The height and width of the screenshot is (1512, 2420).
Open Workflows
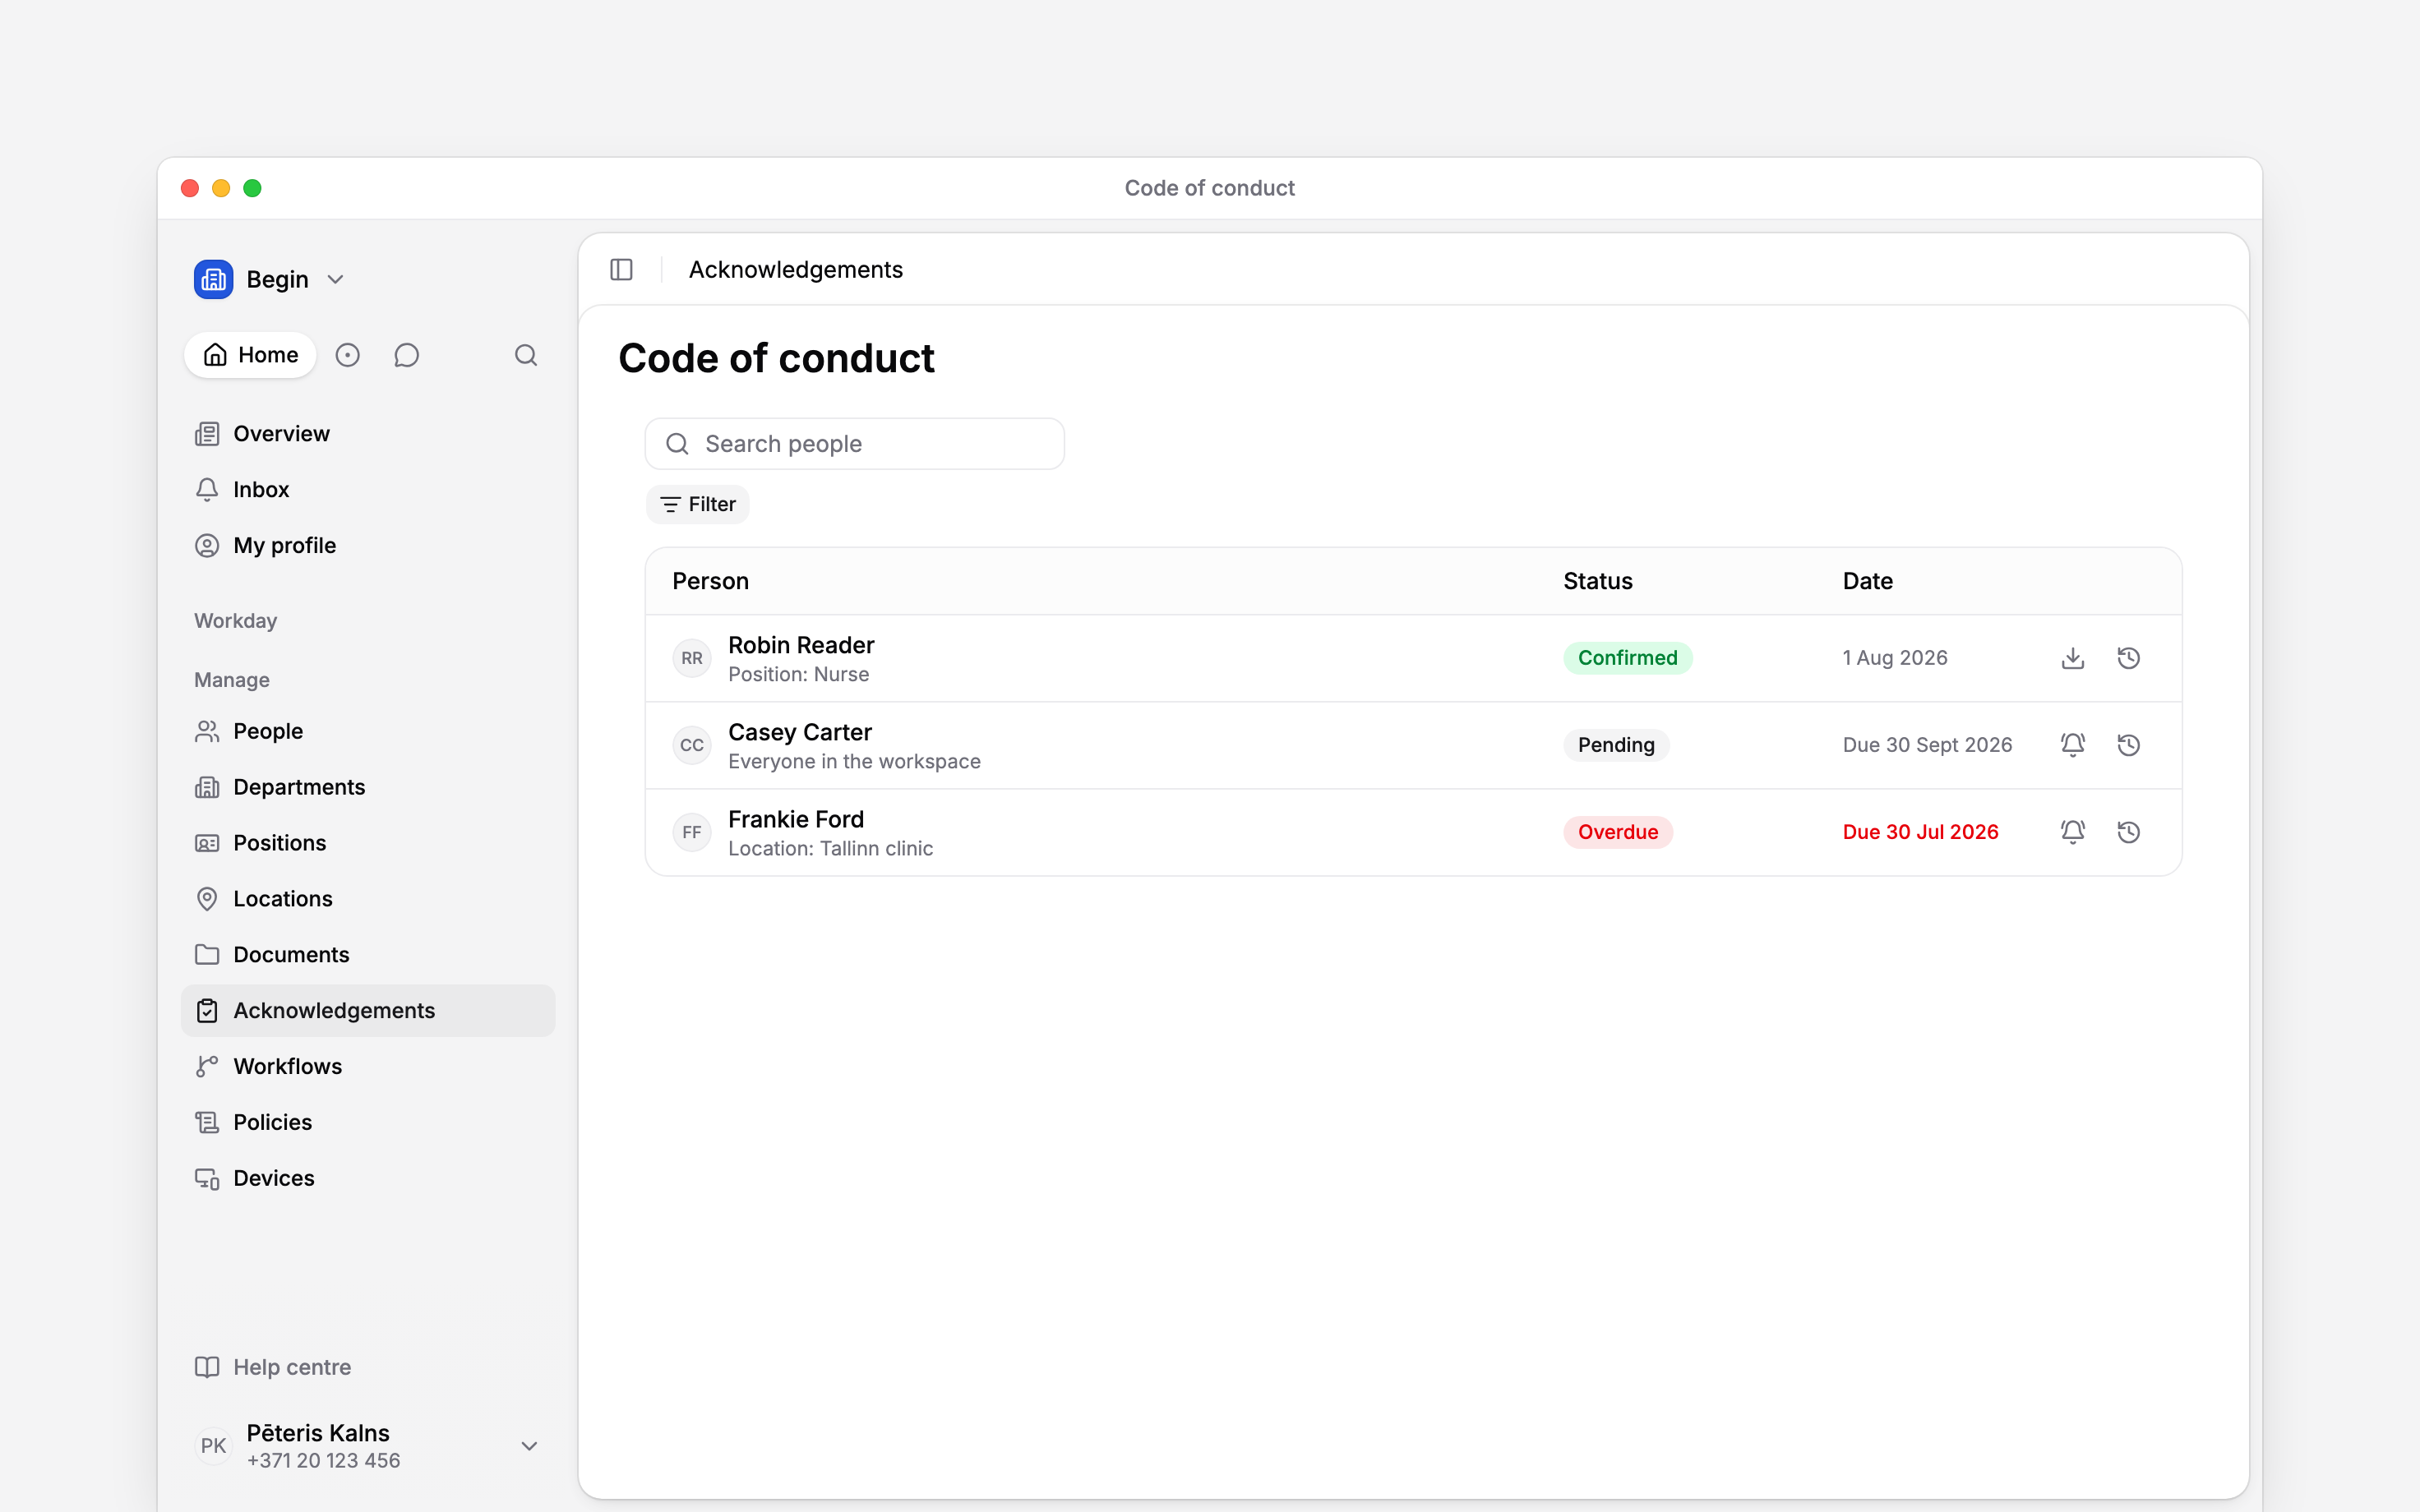(368, 1067)
